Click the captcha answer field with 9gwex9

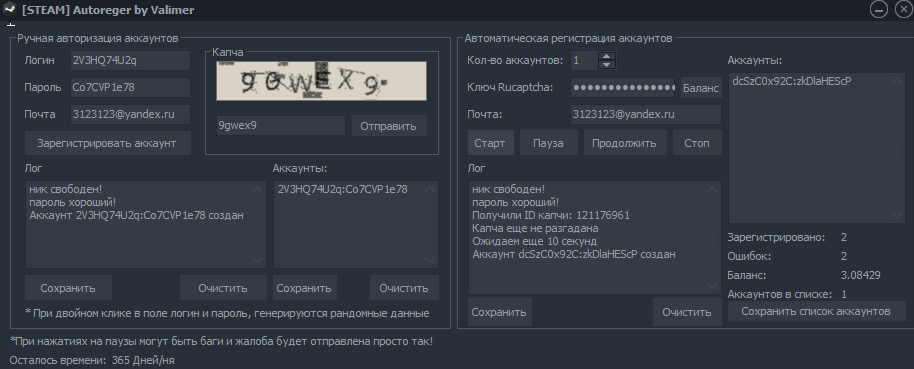(281, 125)
